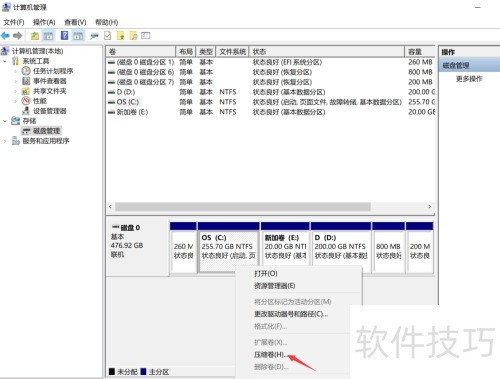Choose 更改驱动器号和路径(C)... in context menu
This screenshot has width=500, height=379.
pos(291,314)
